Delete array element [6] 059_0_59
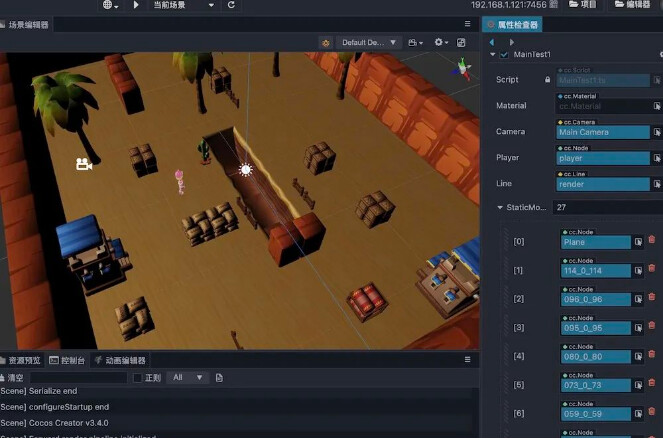 click(652, 411)
